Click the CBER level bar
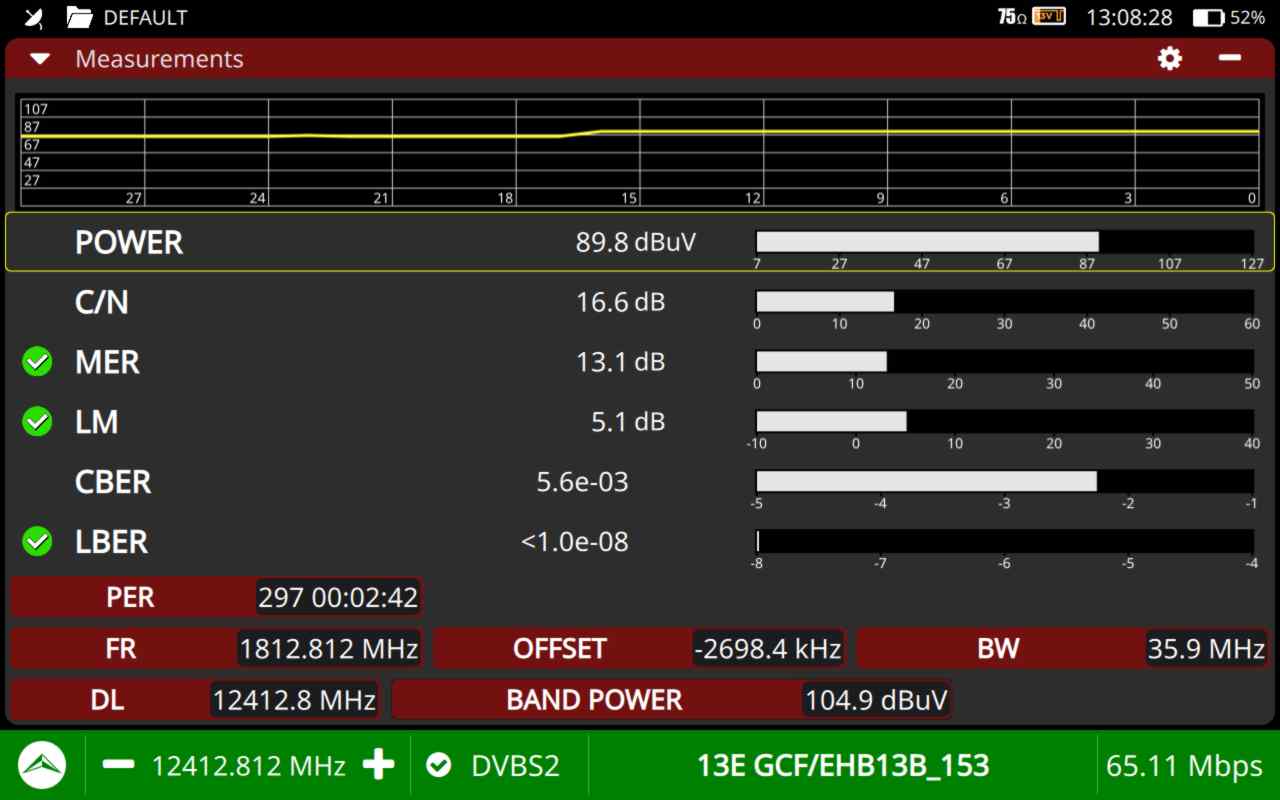1280x800 pixels. (1004, 482)
